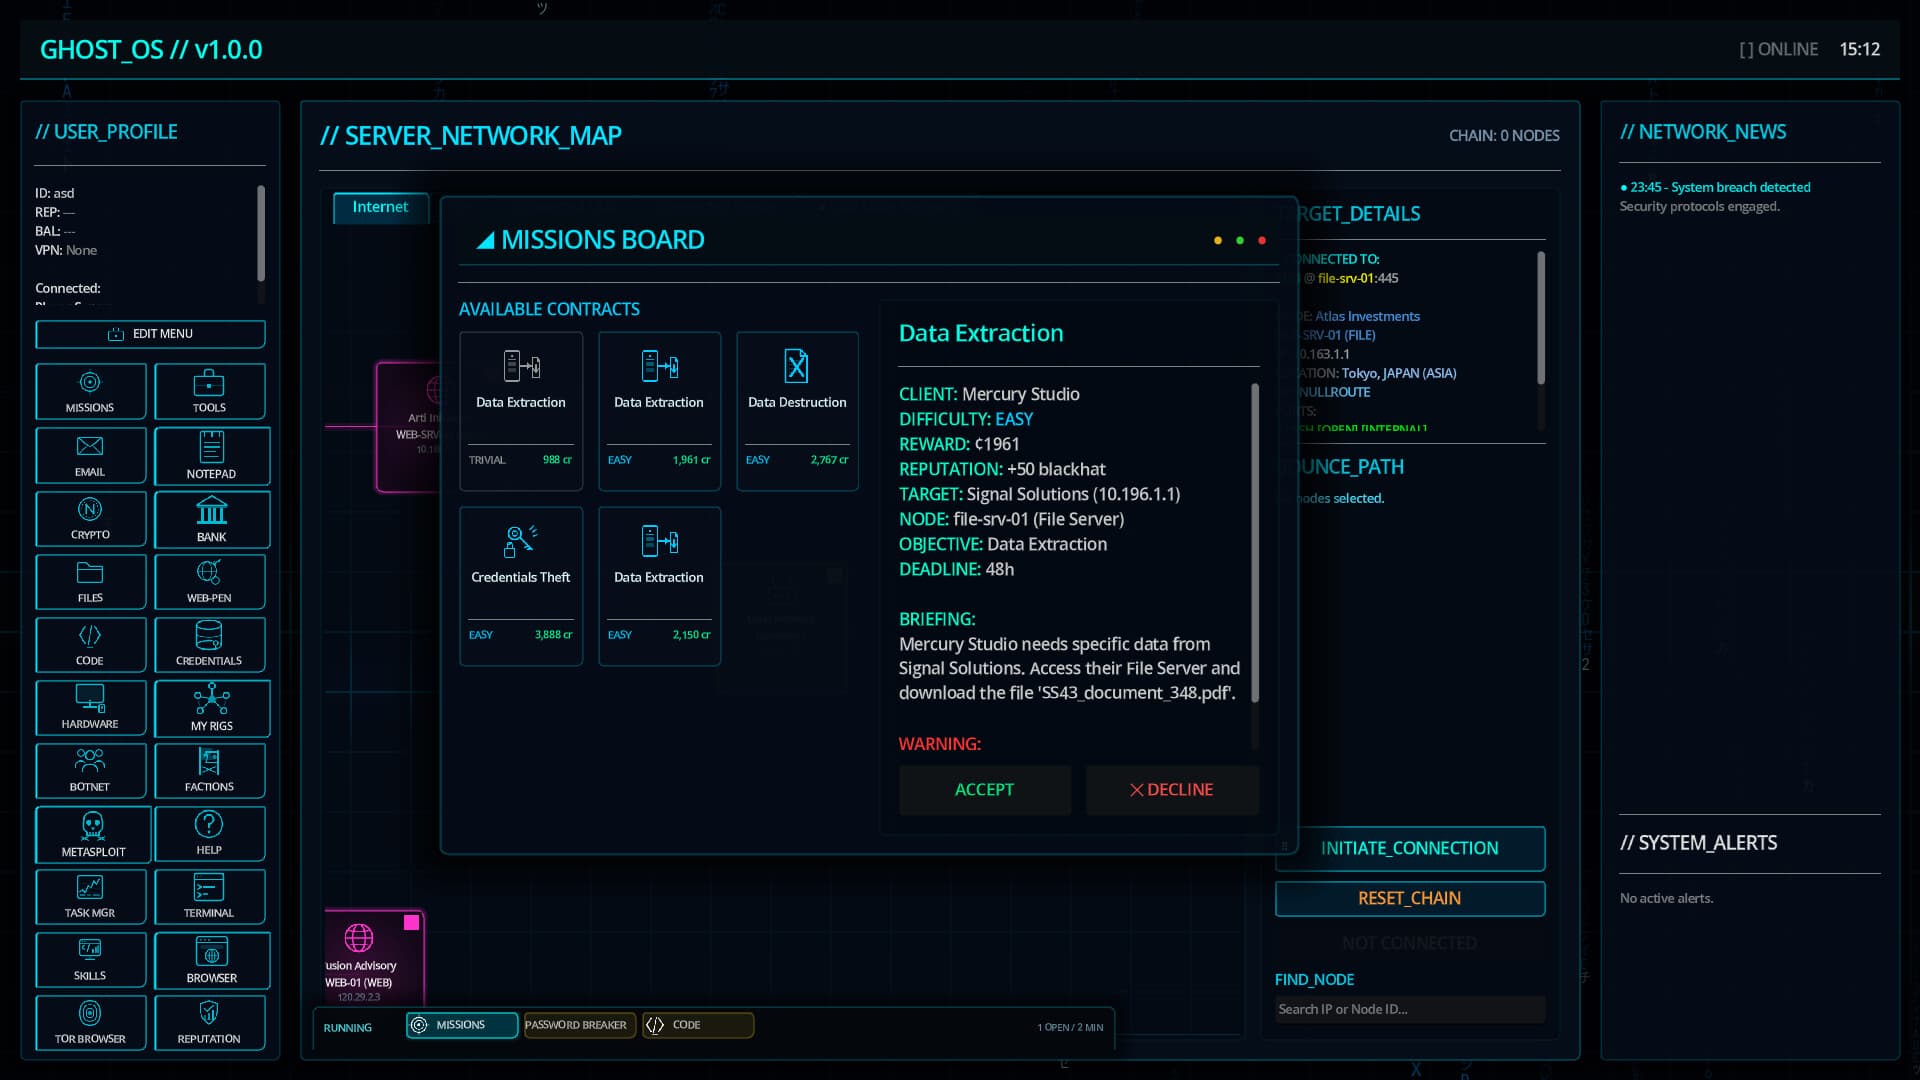Viewport: 1920px width, 1080px height.
Task: Open the Credentials manager
Action: tap(211, 644)
